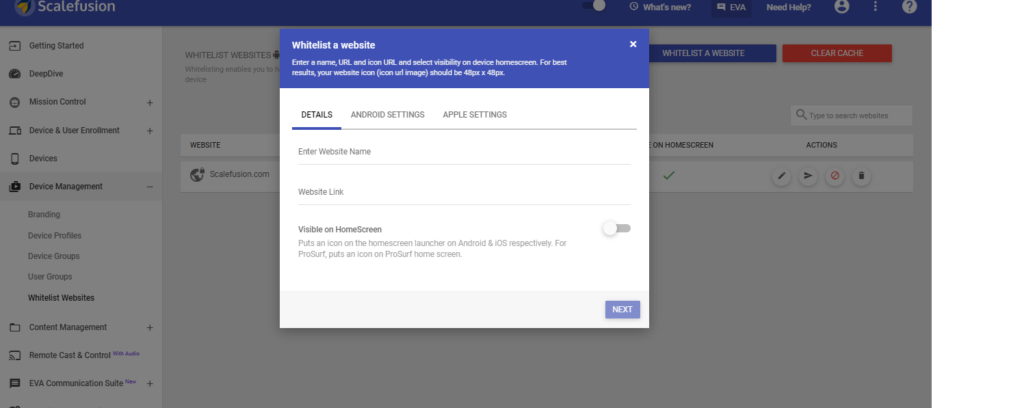Toggle the switch in the top header bar

tap(594, 6)
